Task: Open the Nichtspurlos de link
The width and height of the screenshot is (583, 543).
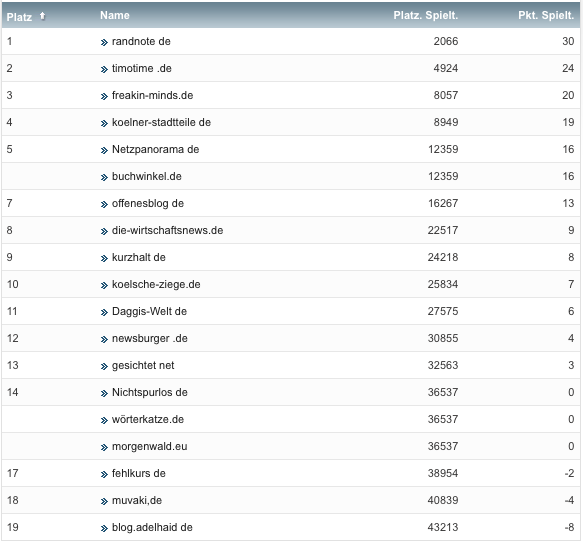Action: [150, 392]
